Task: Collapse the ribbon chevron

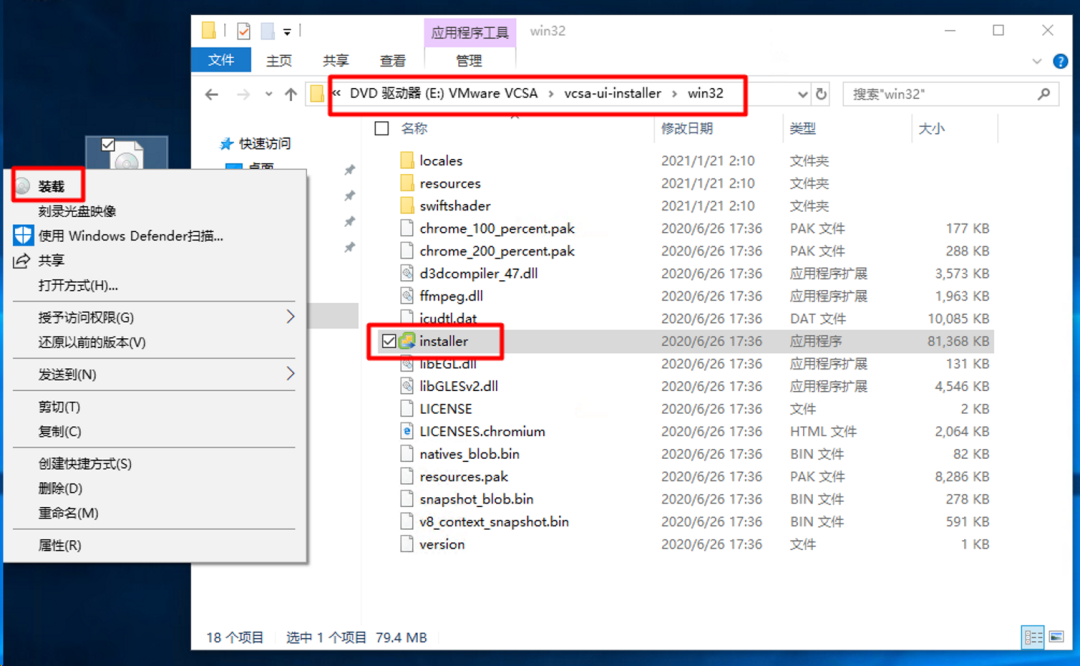Action: point(1037,61)
